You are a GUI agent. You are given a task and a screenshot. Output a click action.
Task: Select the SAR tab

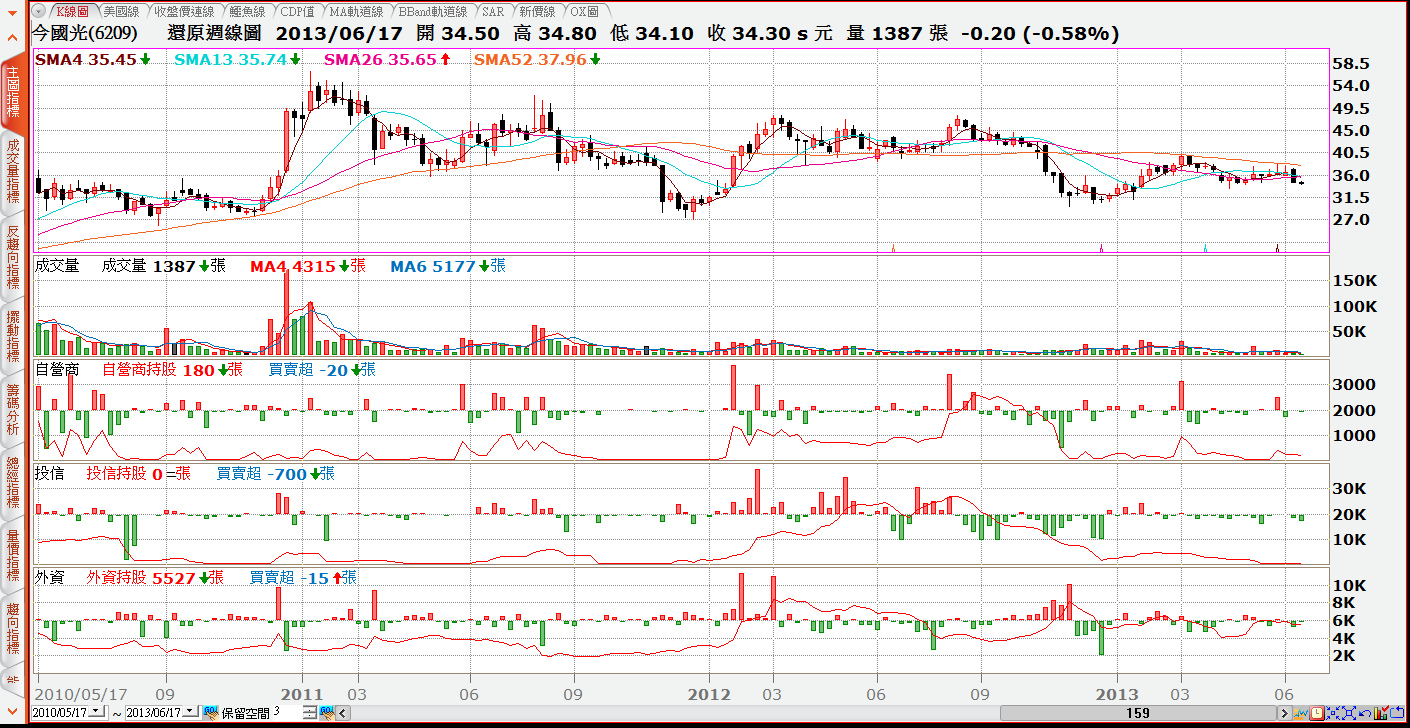(493, 11)
